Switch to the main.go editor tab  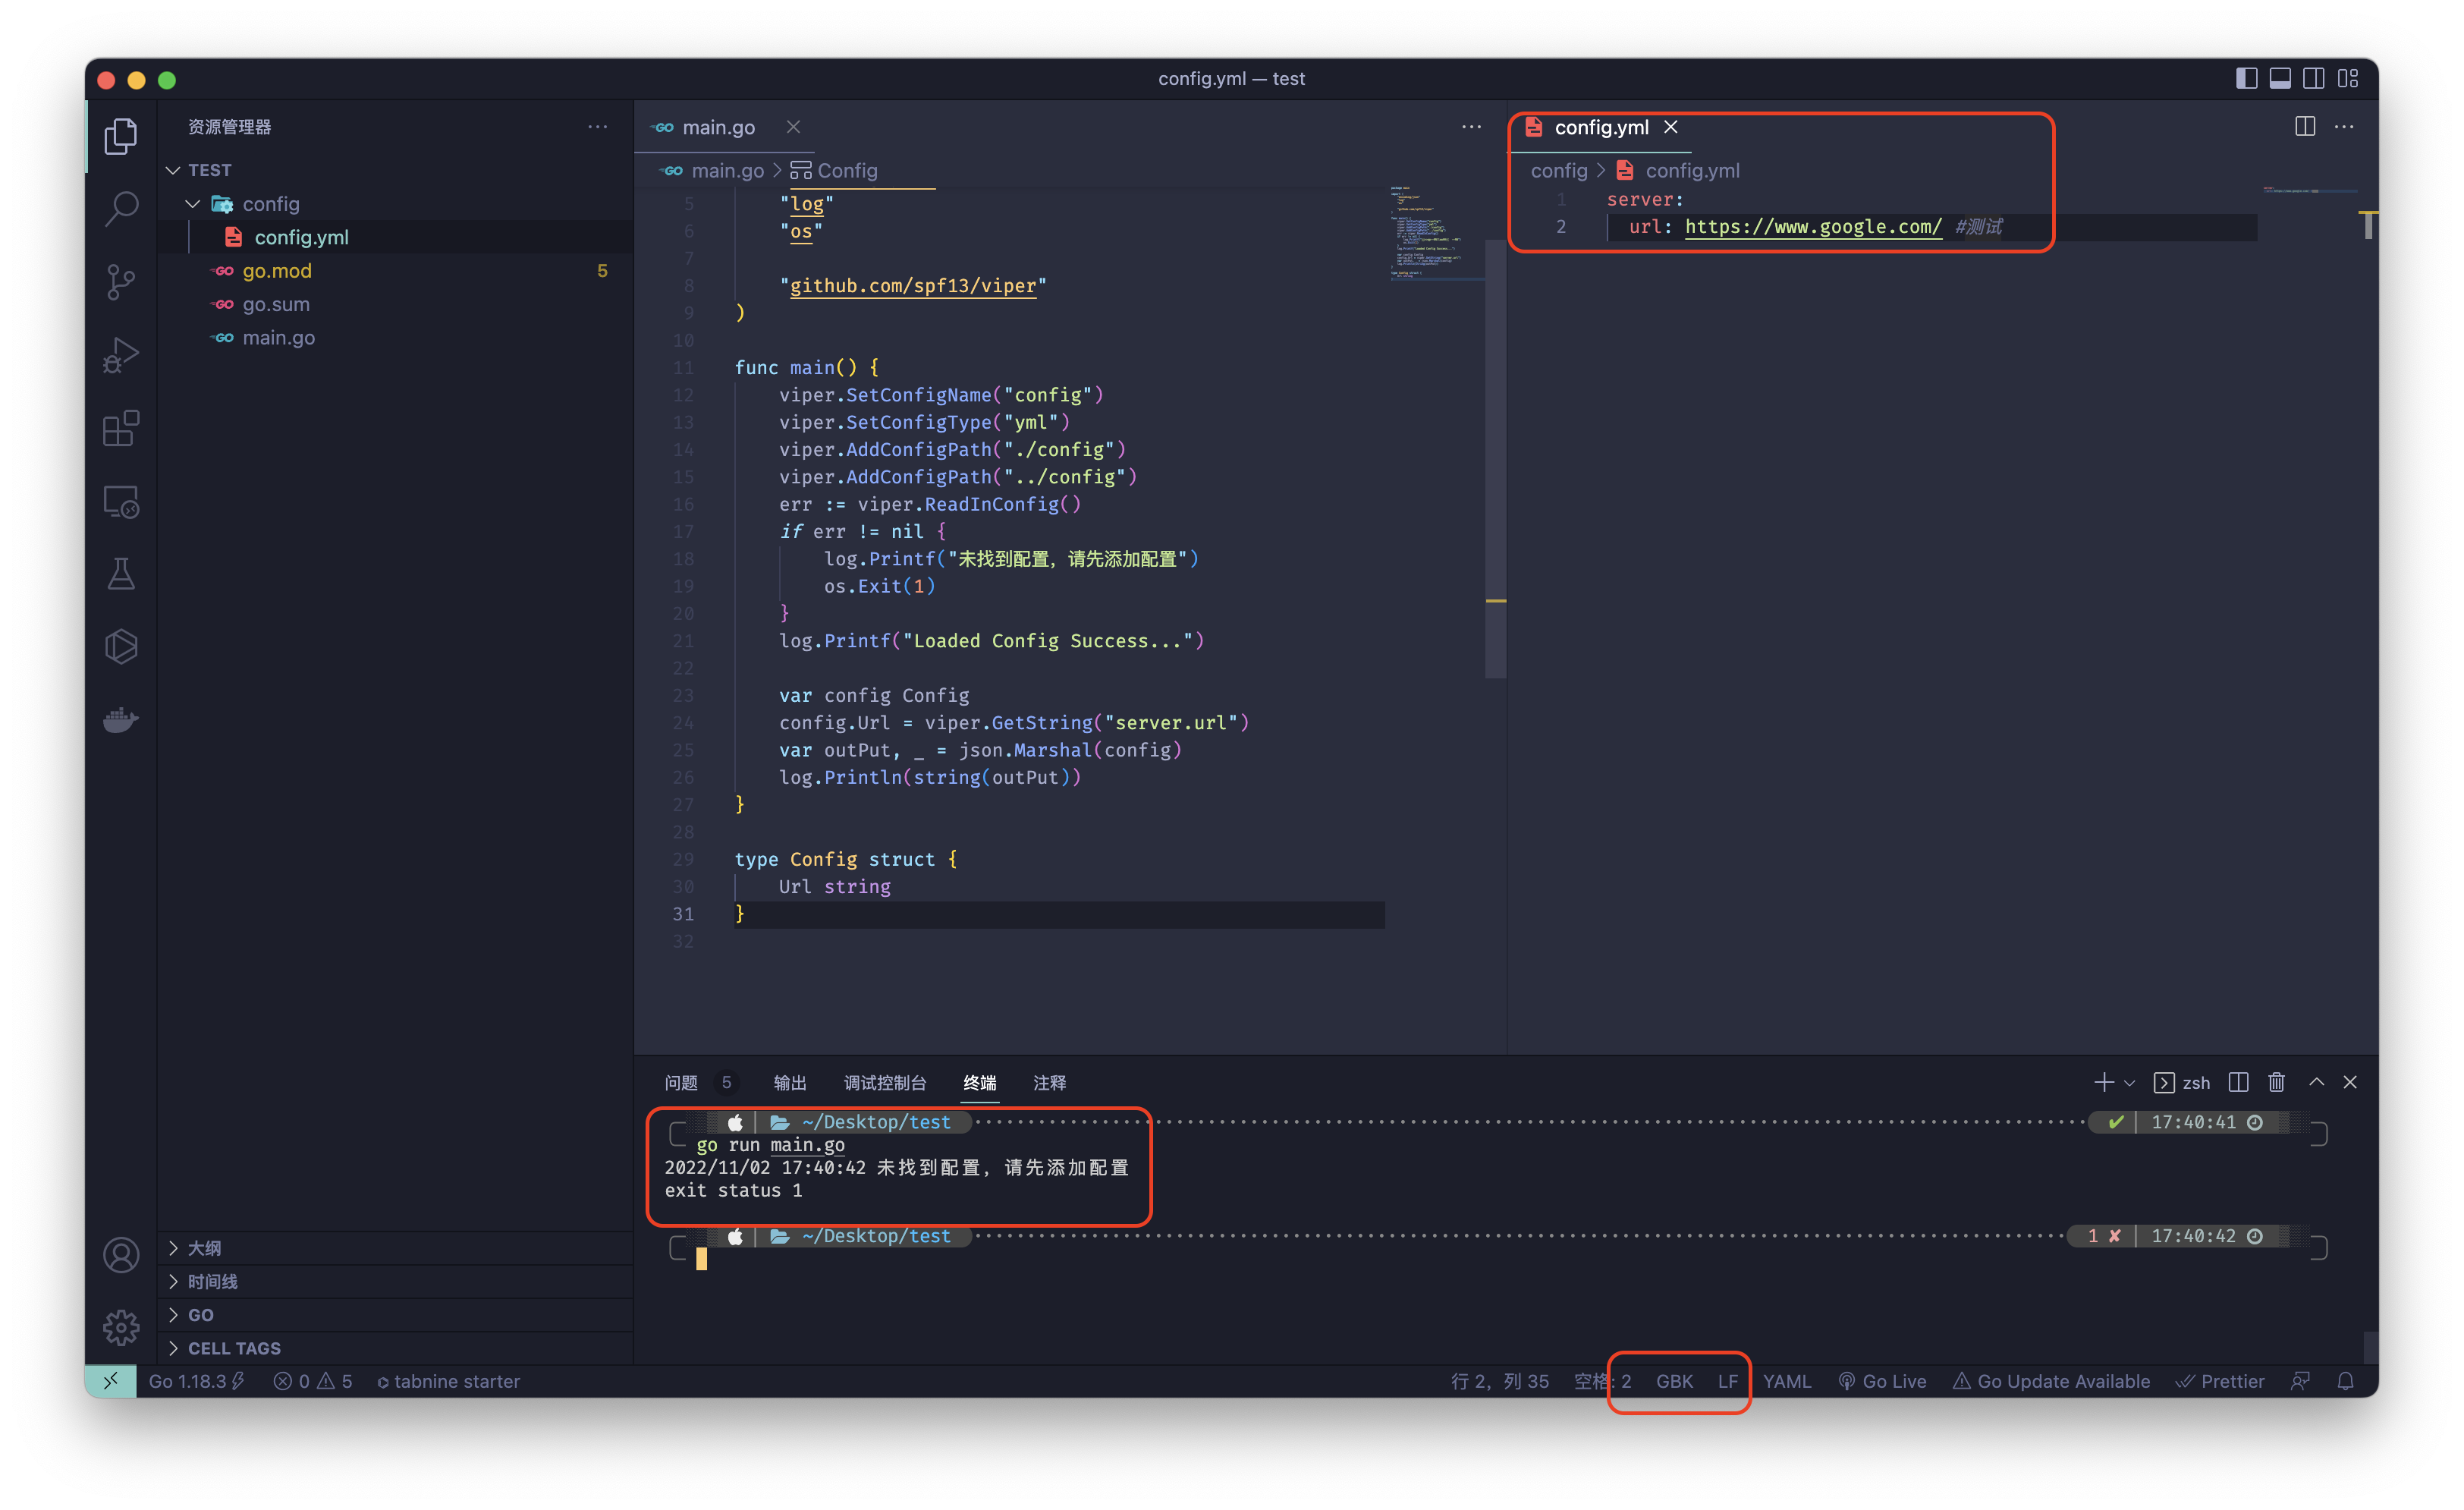pyautogui.click(x=718, y=127)
